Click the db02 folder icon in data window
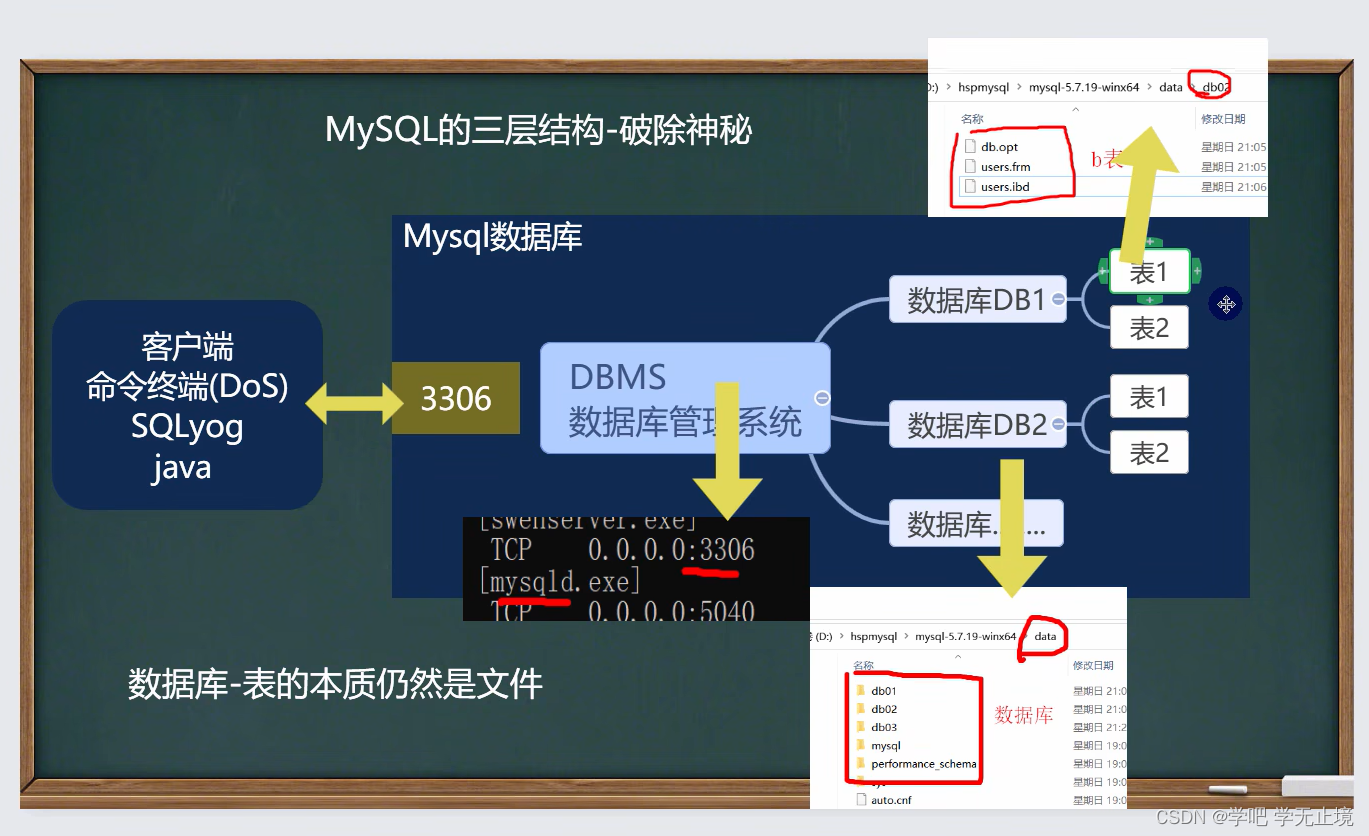Image resolution: width=1369 pixels, height=836 pixels. click(860, 709)
